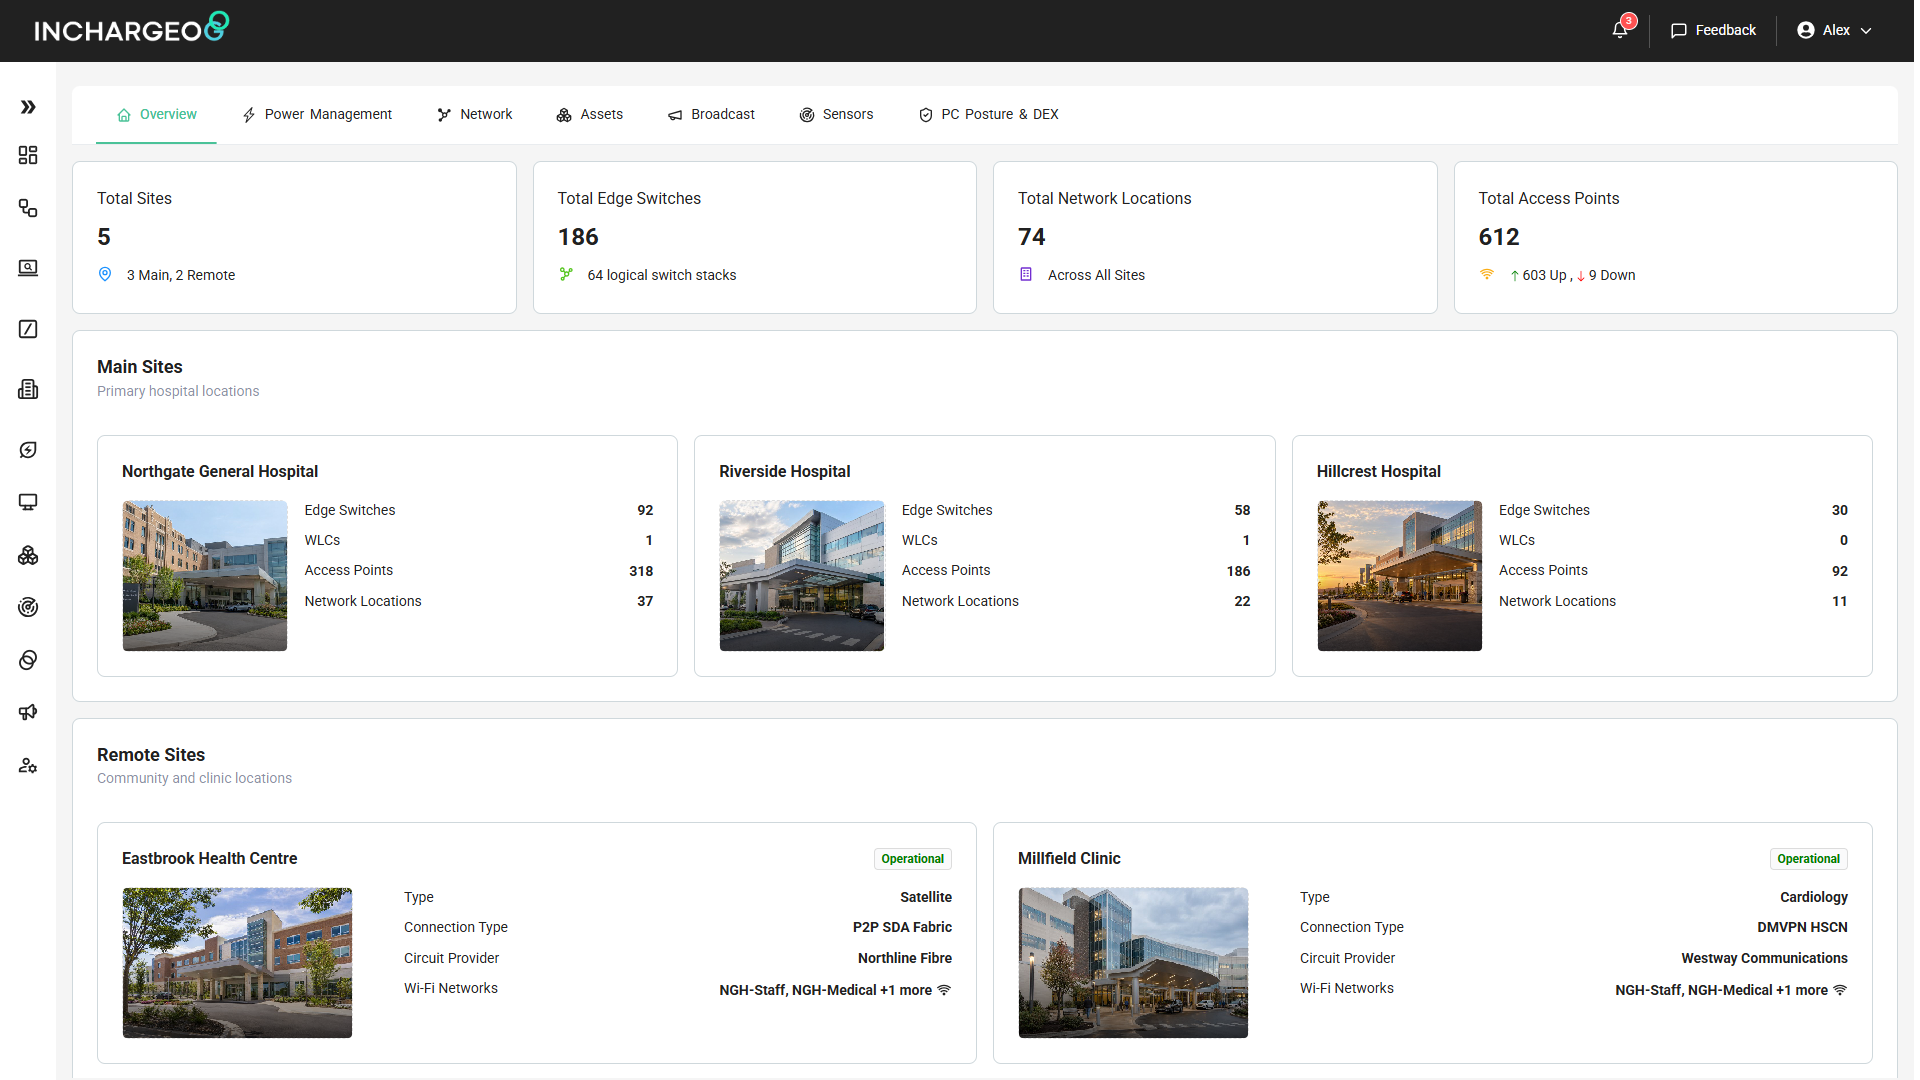1920x1080 pixels.
Task: Click Millfield Clinic Operational badge
Action: 1808,859
